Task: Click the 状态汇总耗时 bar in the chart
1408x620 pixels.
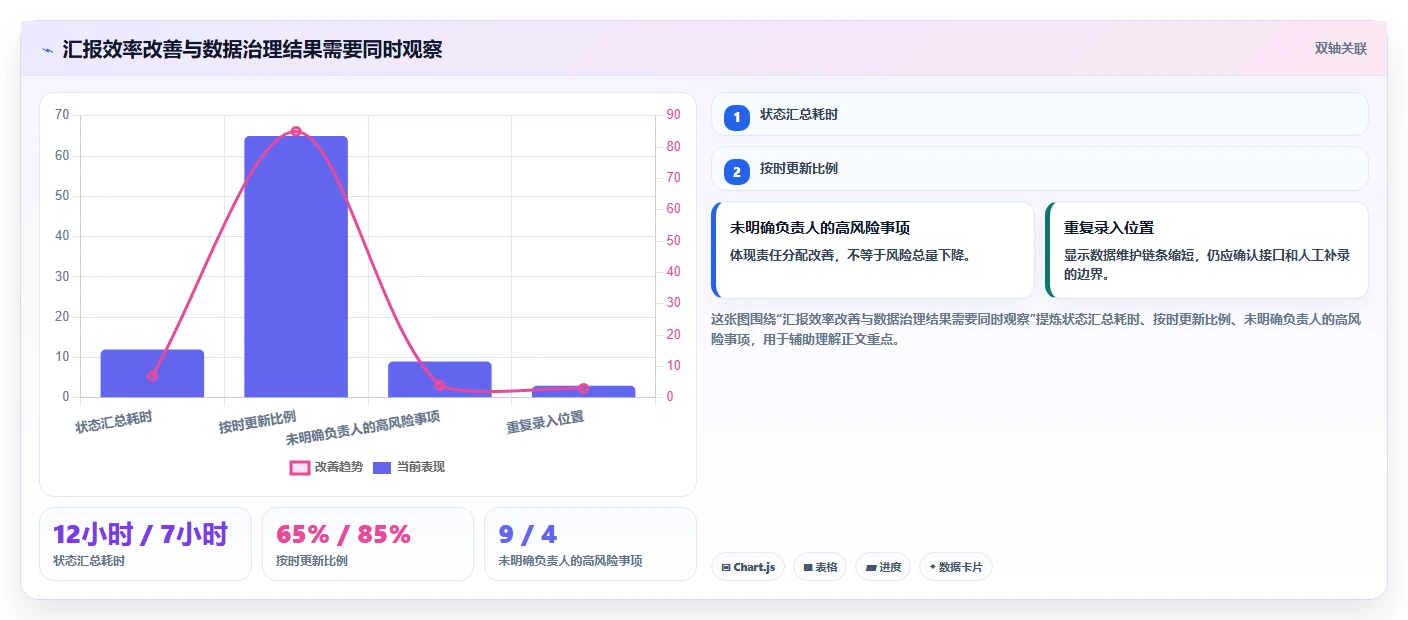Action: tap(152, 373)
